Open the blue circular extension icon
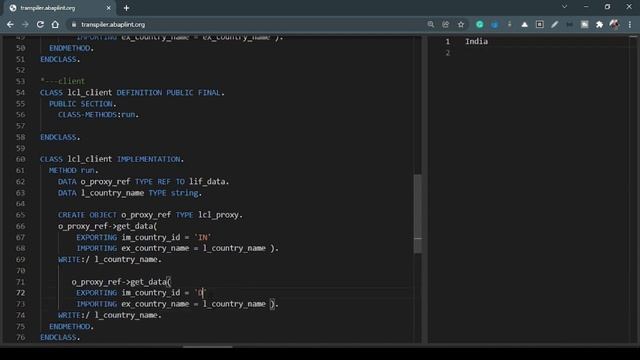 (495, 24)
